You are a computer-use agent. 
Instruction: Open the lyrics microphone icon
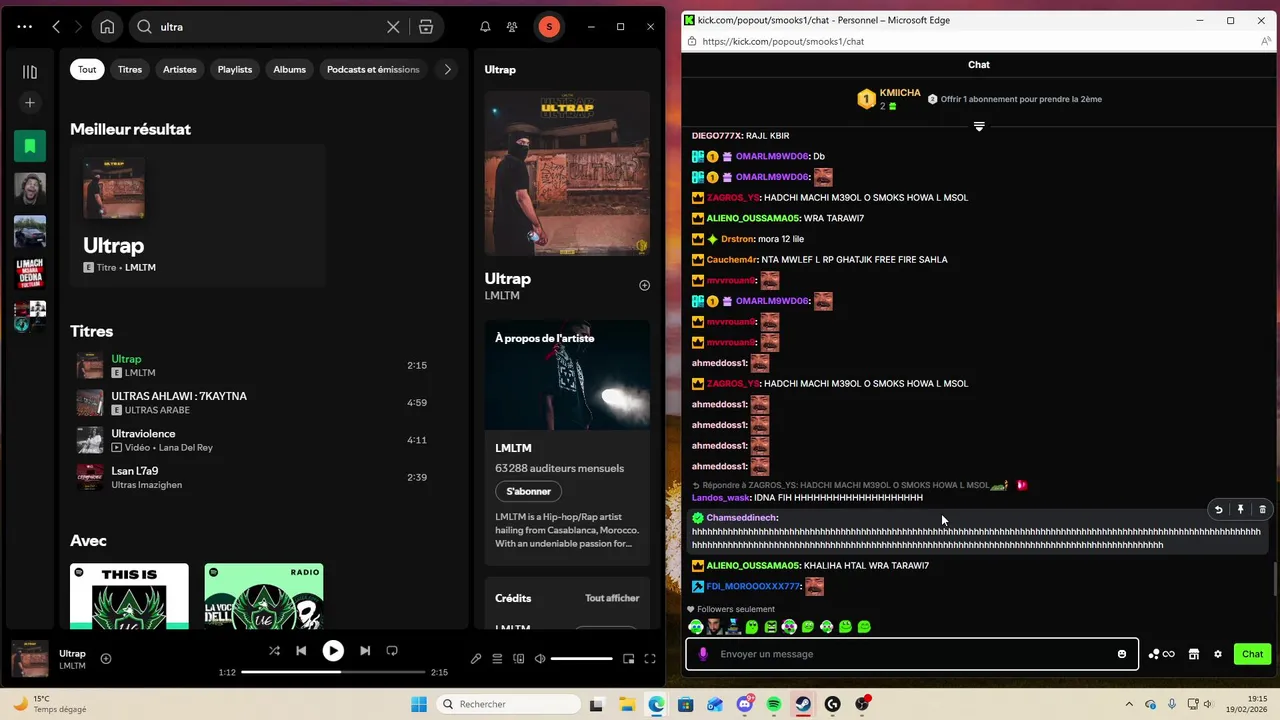click(x=476, y=659)
